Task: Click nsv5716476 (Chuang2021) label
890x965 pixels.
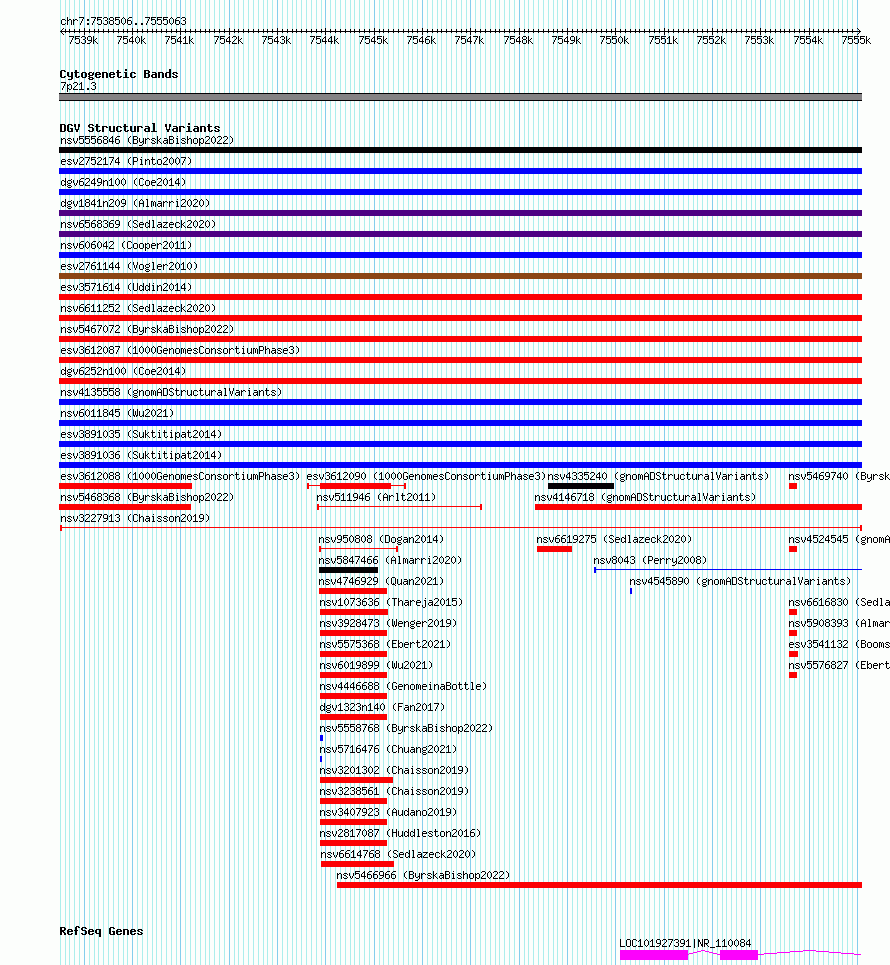Action: (x=388, y=749)
